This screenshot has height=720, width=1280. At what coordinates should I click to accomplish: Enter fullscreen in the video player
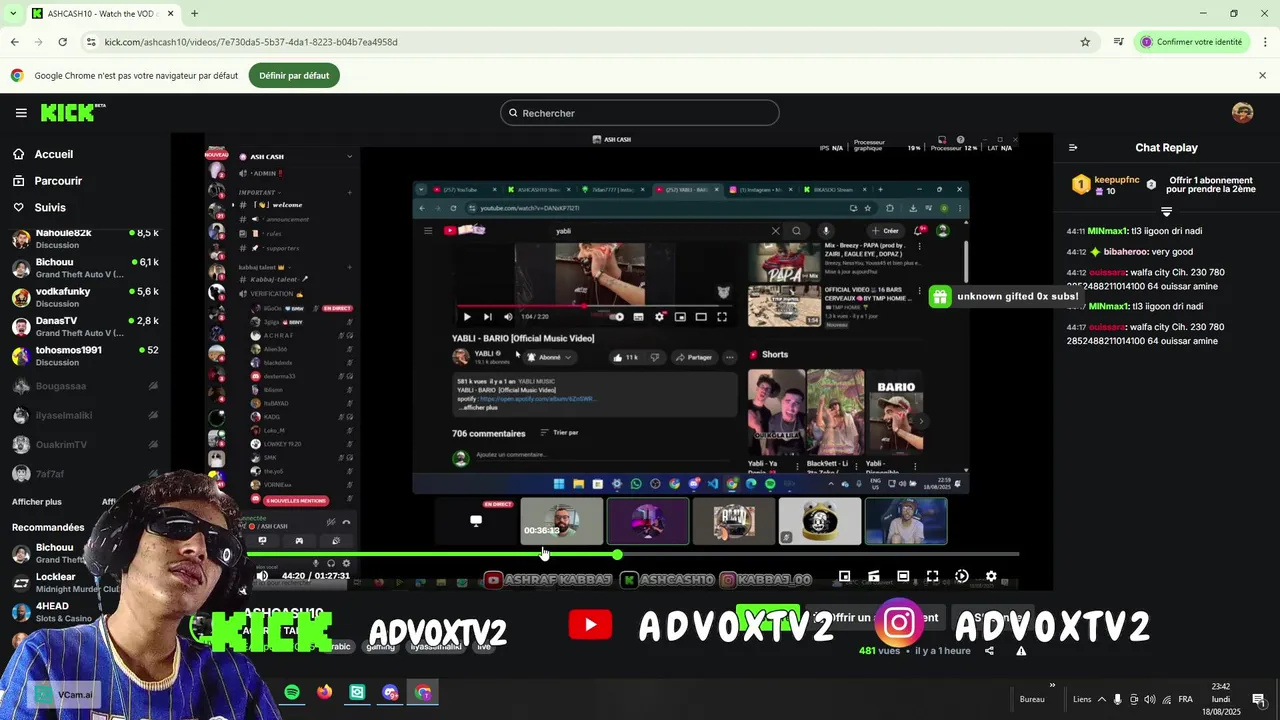[x=932, y=576]
